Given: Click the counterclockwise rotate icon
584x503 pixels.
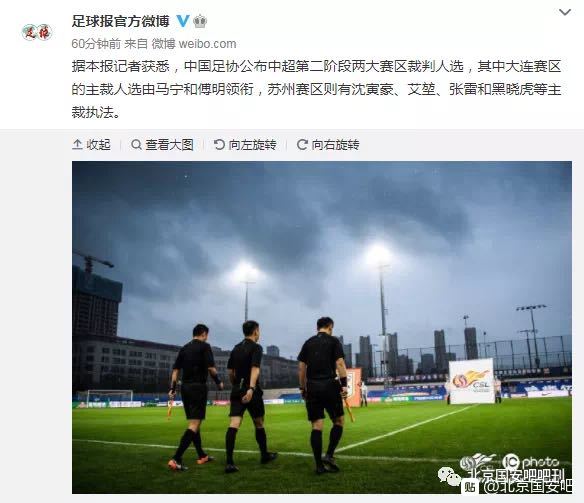Looking at the screenshot, I should [219, 144].
